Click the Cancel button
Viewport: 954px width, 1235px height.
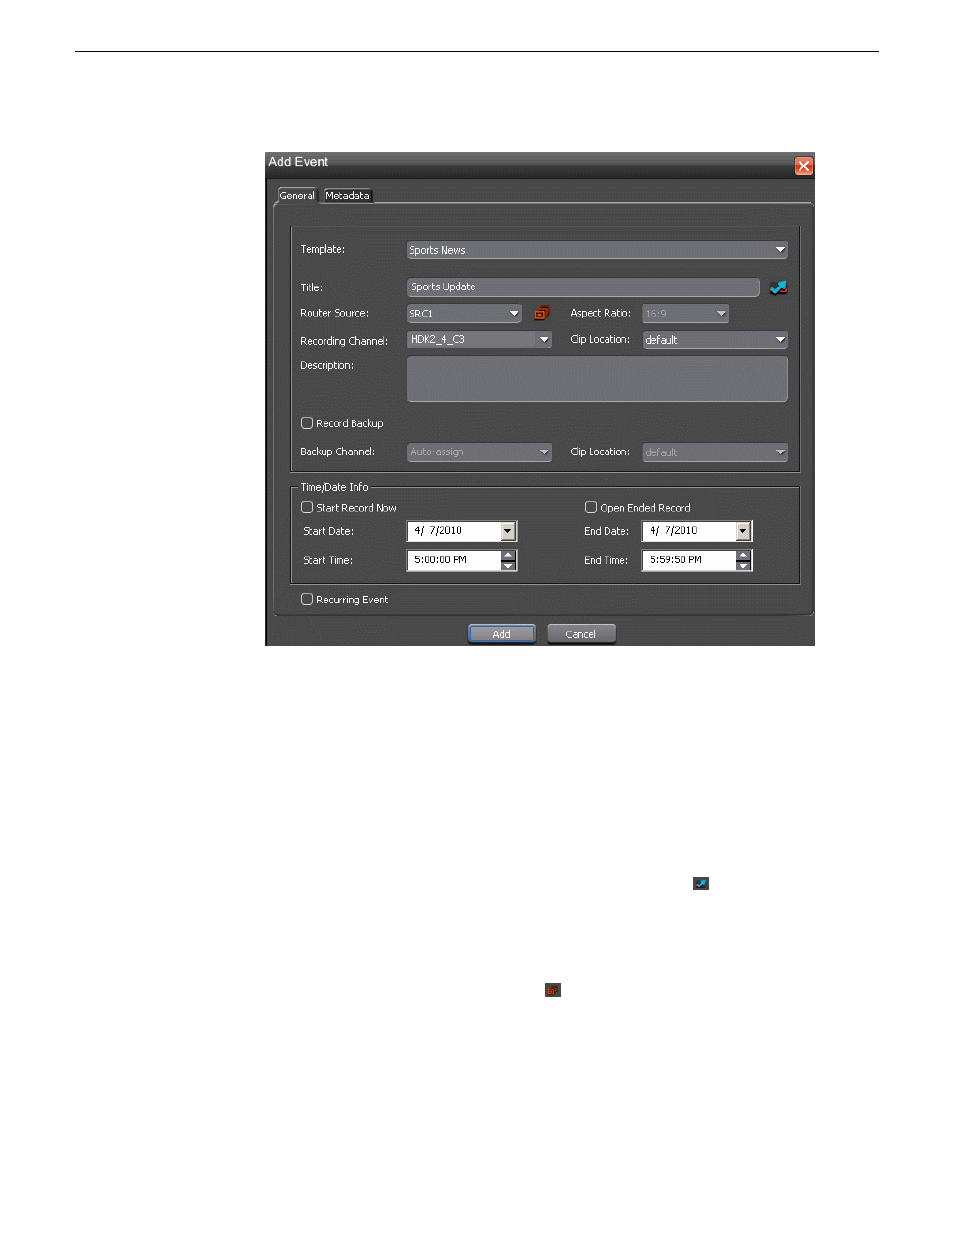click(x=581, y=634)
